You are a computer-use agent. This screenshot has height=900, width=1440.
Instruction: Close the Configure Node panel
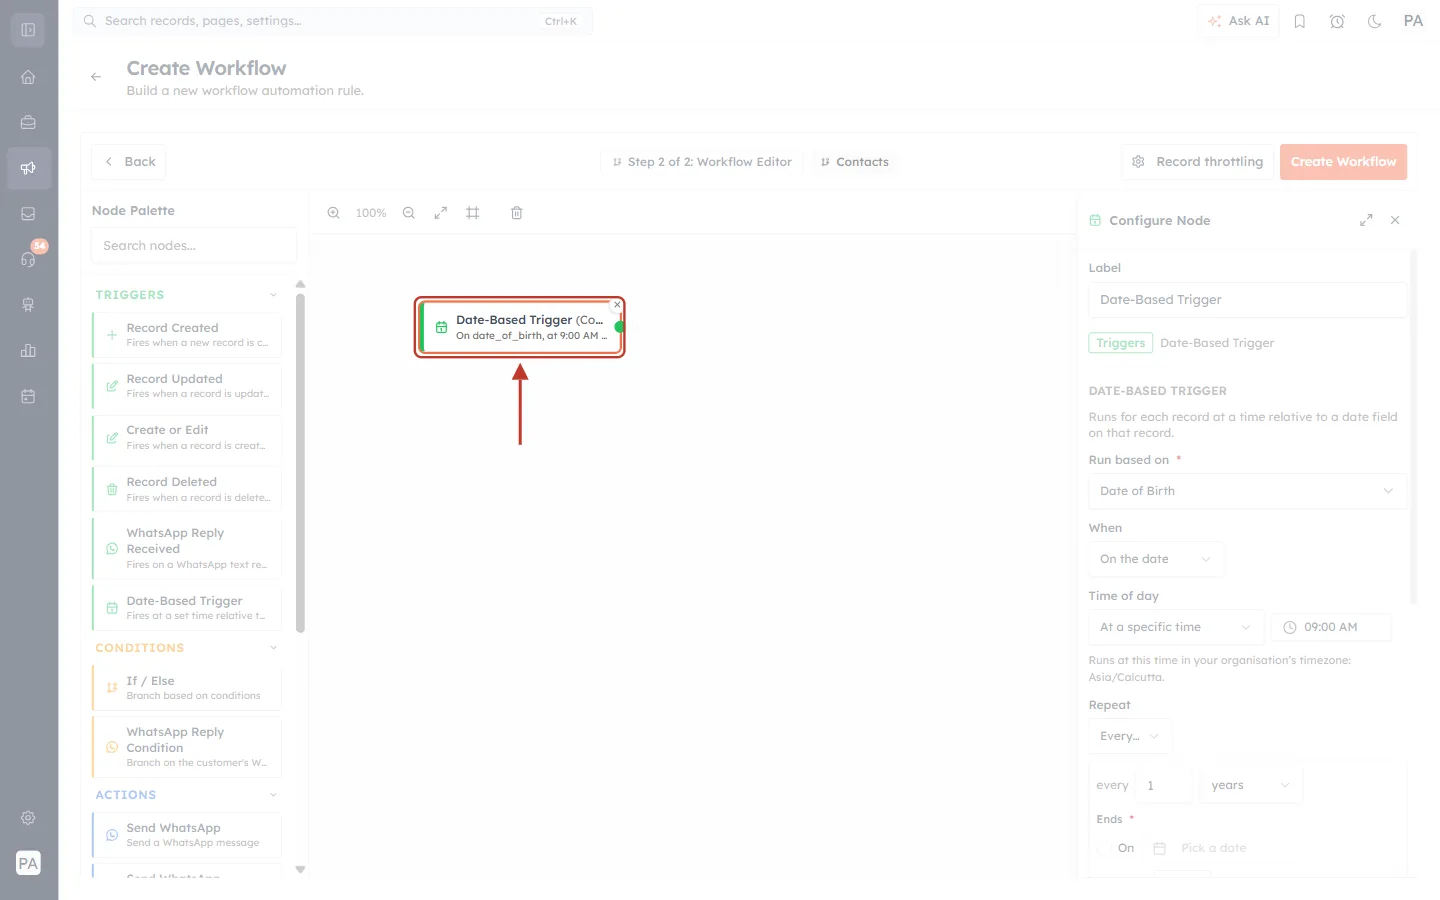coord(1395,220)
